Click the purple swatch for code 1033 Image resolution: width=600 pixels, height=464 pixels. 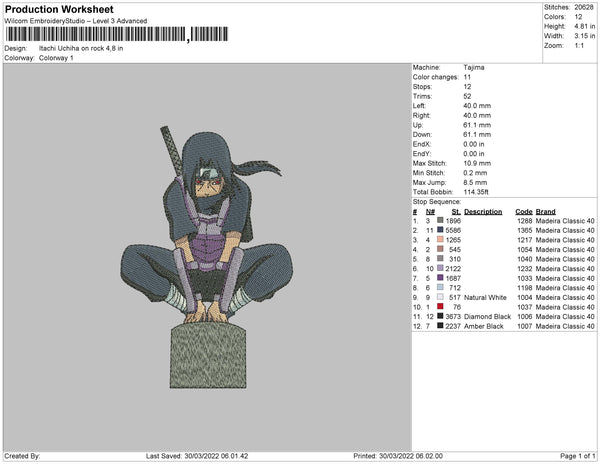pyautogui.click(x=440, y=278)
